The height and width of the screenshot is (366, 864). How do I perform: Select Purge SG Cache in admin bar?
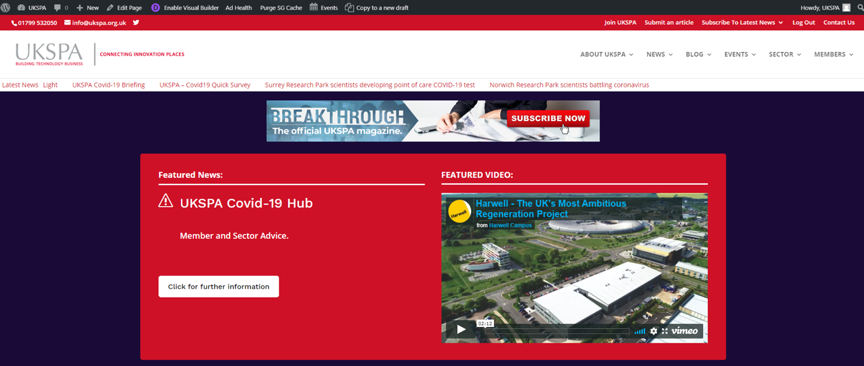coord(281,8)
